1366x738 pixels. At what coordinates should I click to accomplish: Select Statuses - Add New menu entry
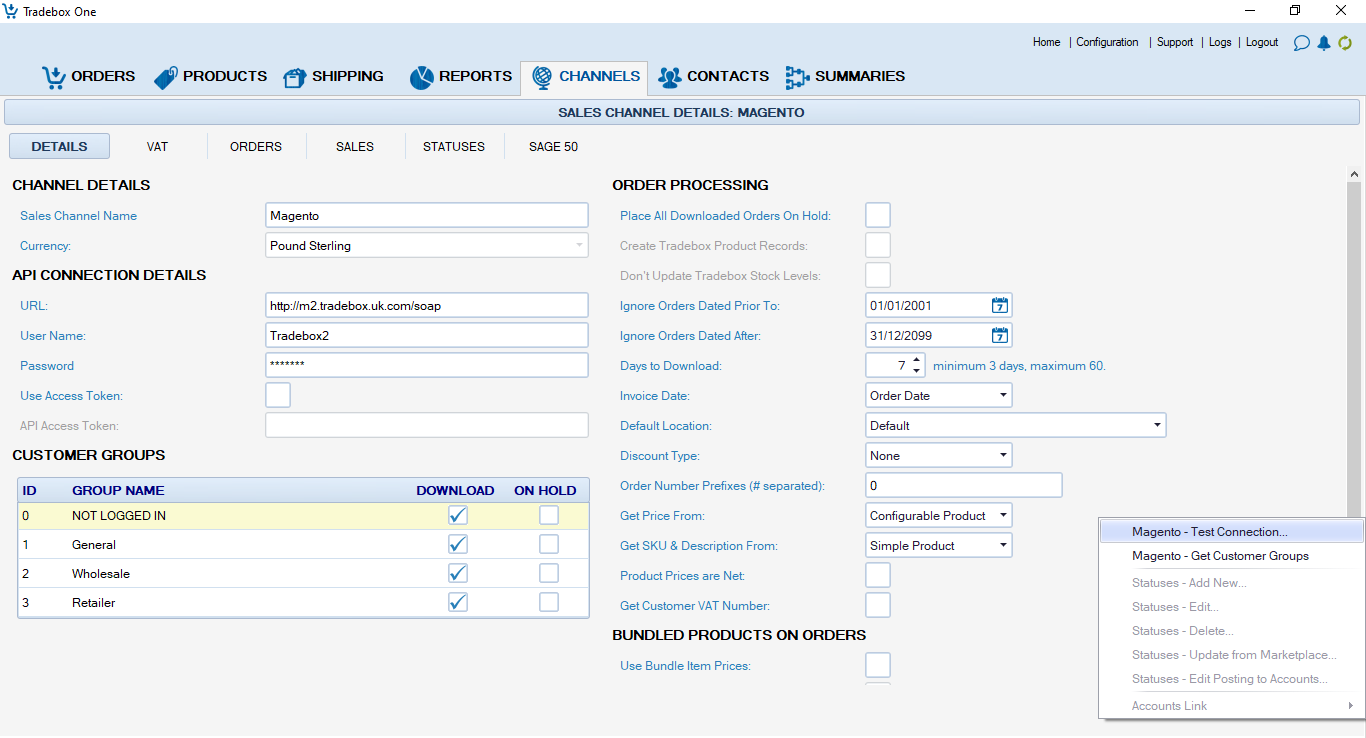1231,583
